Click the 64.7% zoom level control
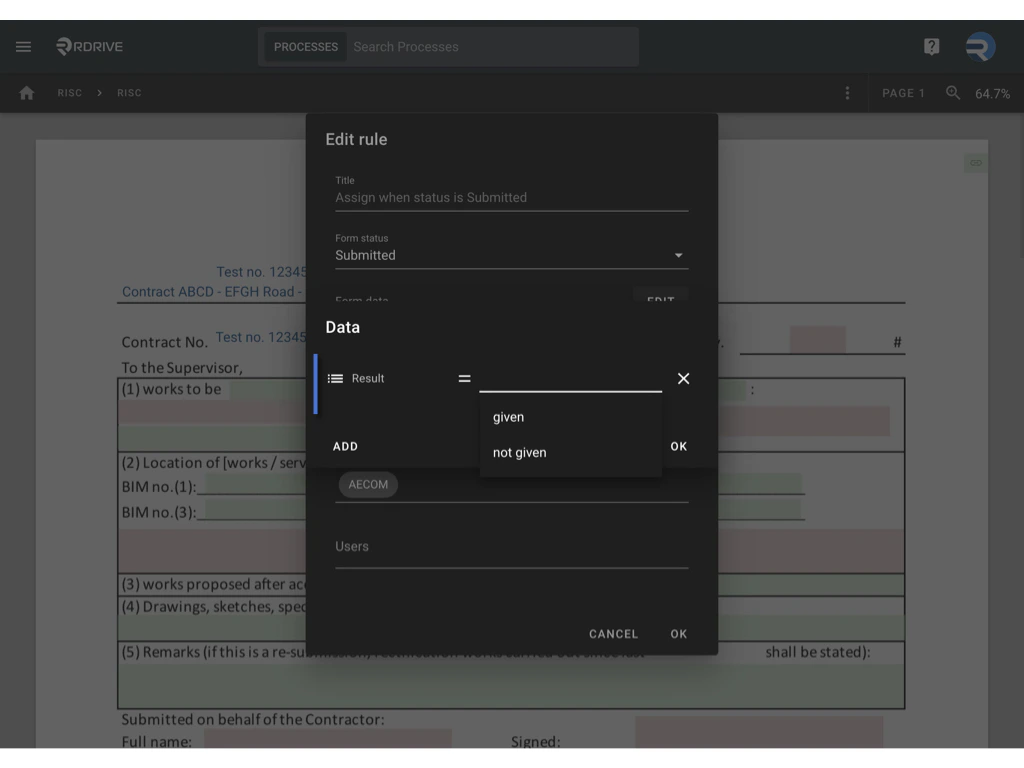1024x768 pixels. tap(991, 92)
